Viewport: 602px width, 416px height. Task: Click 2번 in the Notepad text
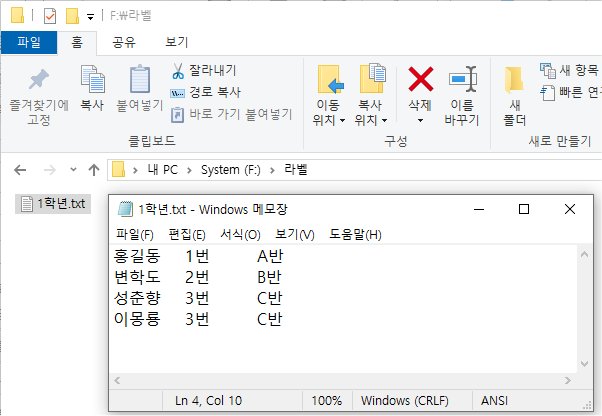(x=197, y=277)
